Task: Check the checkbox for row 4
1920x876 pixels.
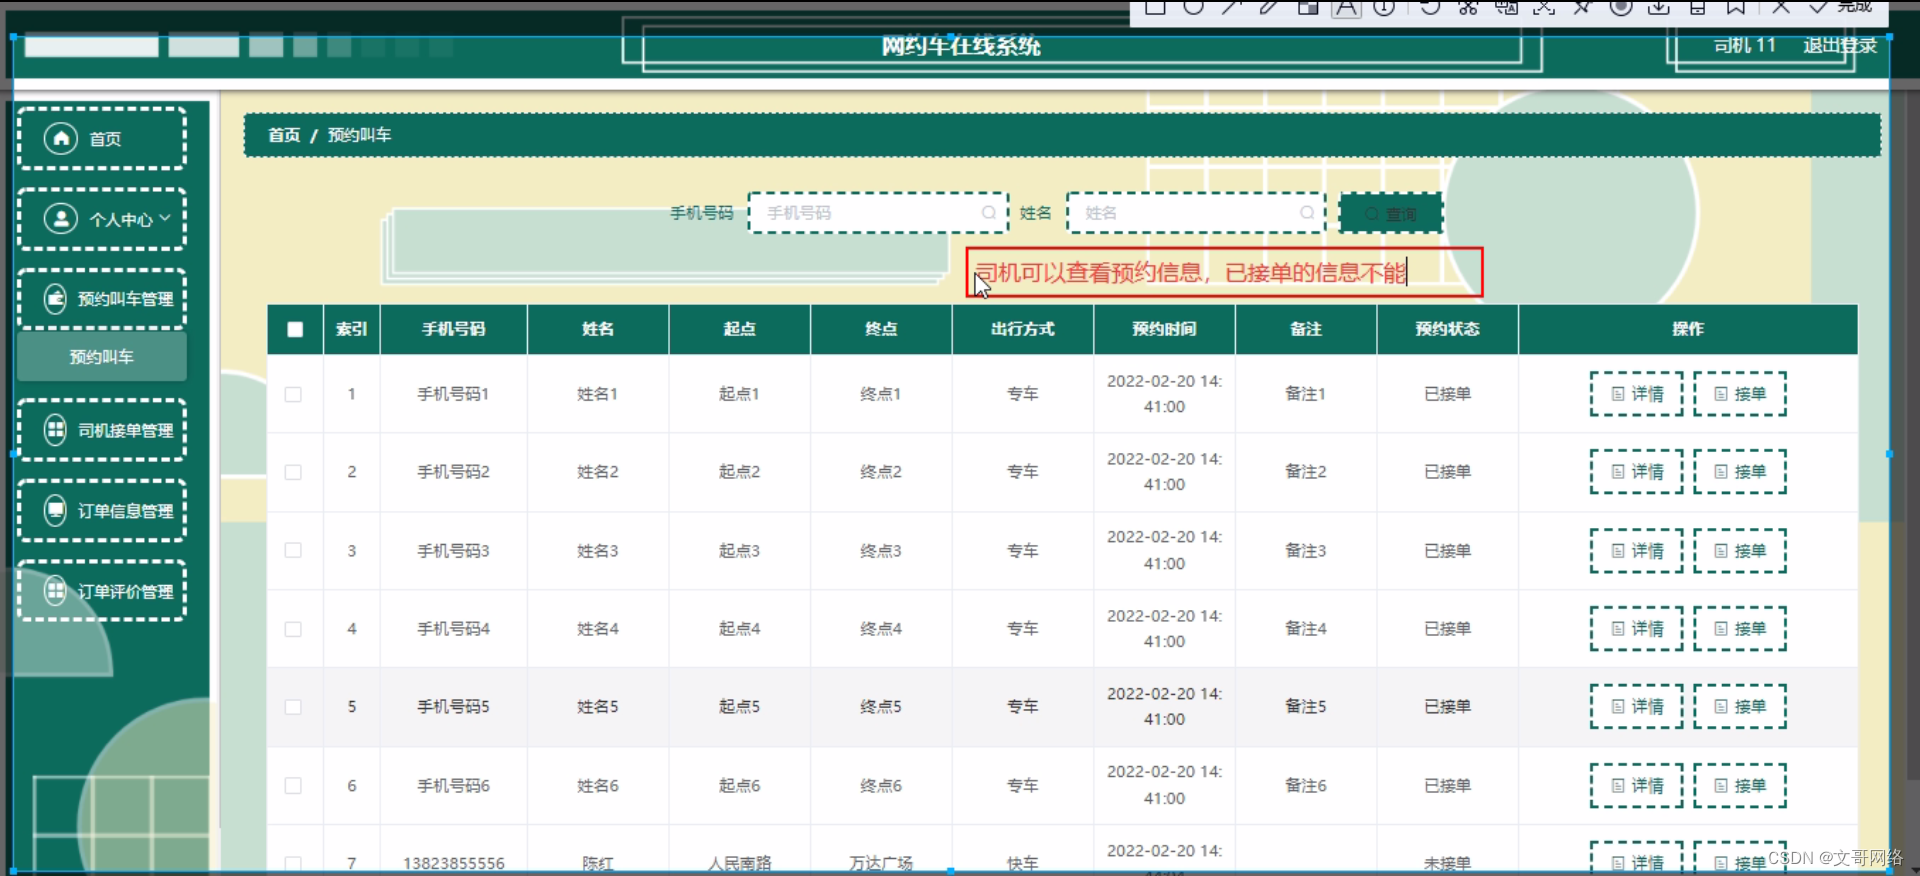Action: coord(293,629)
